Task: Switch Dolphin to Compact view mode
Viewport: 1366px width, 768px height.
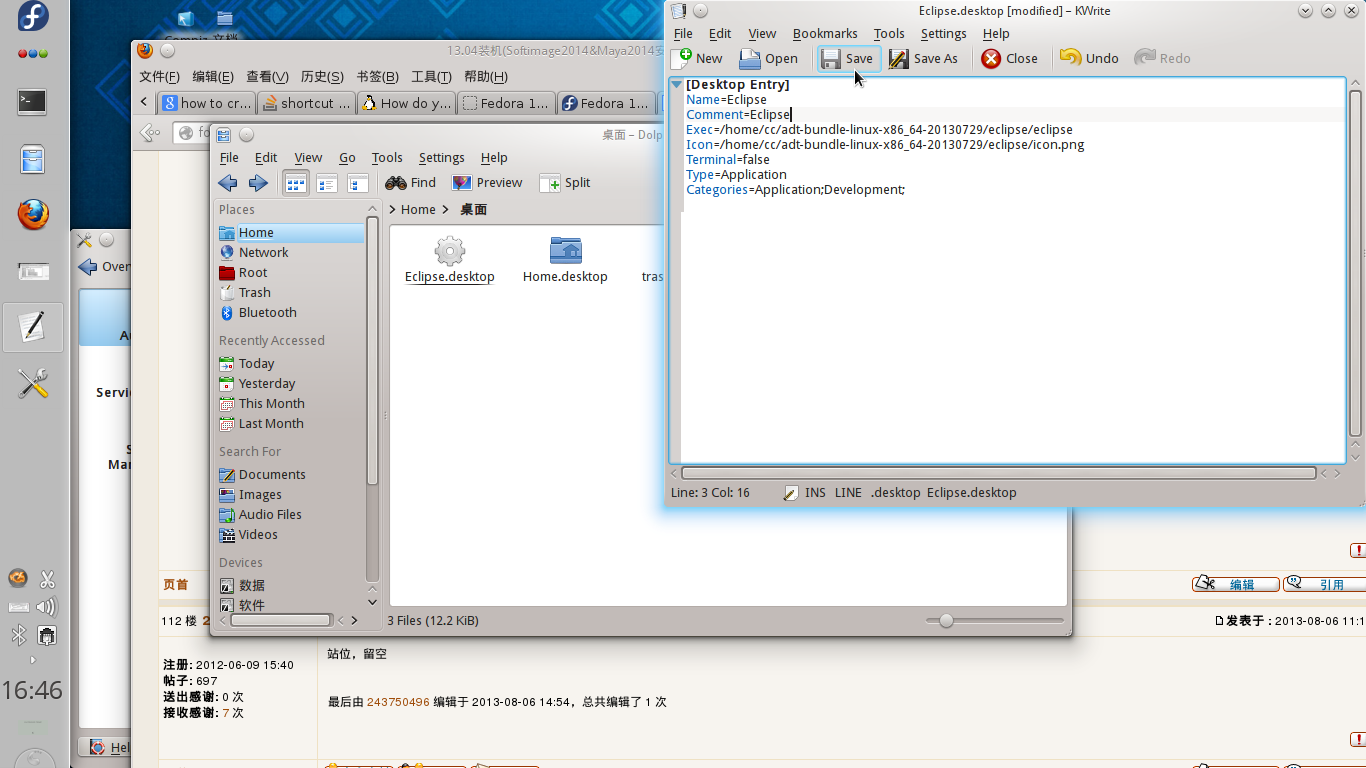Action: (x=326, y=183)
